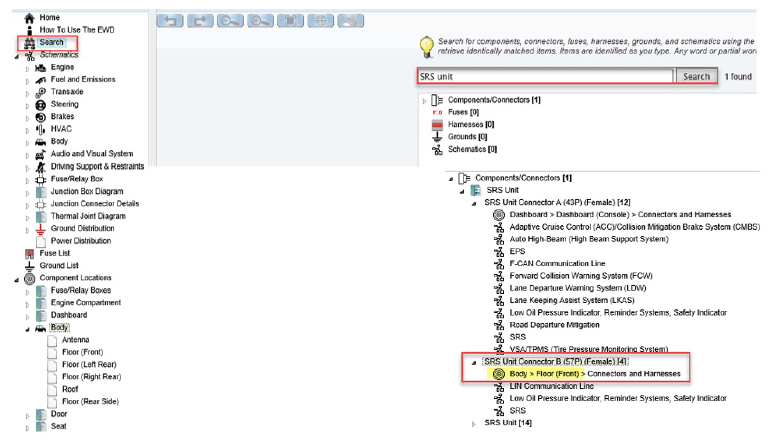This screenshot has width=773, height=442.
Task: Select Junction Box Diagram
Action: [x=87, y=191]
